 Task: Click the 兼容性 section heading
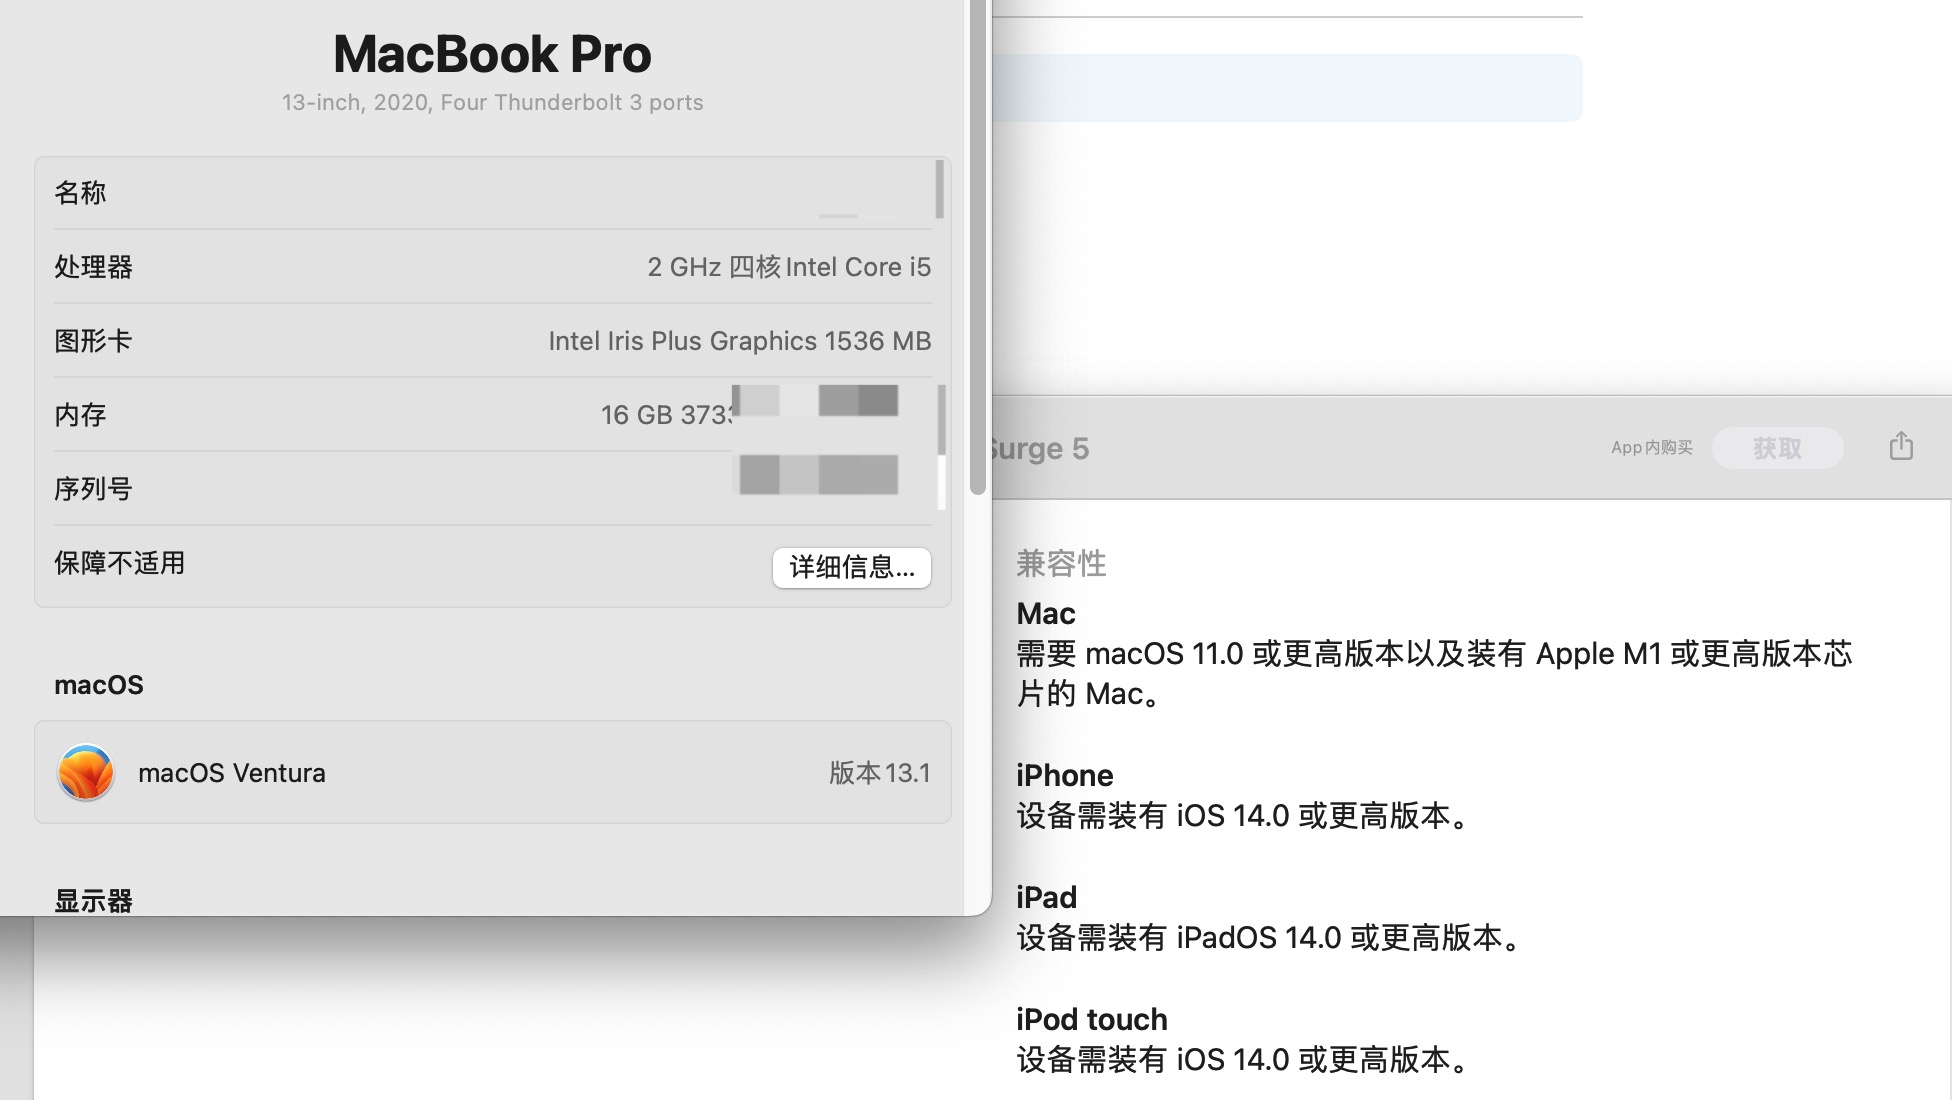[x=1060, y=563]
